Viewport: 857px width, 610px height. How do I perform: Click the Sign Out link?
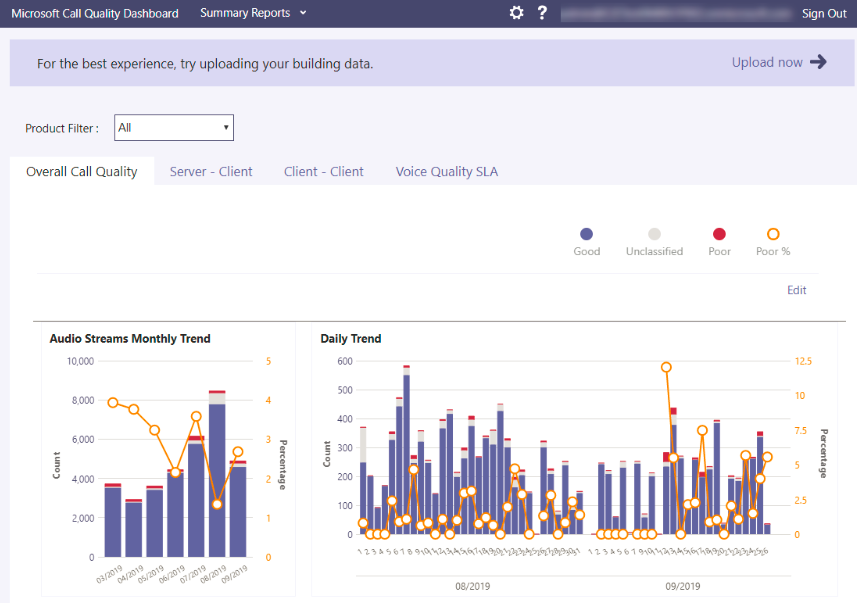click(x=824, y=14)
